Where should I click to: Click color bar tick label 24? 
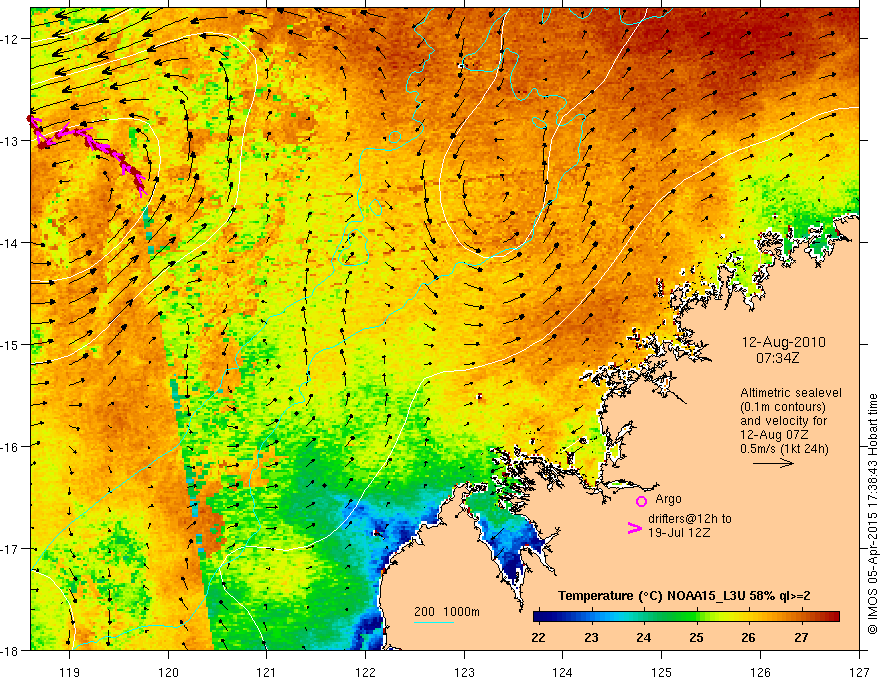644,638
